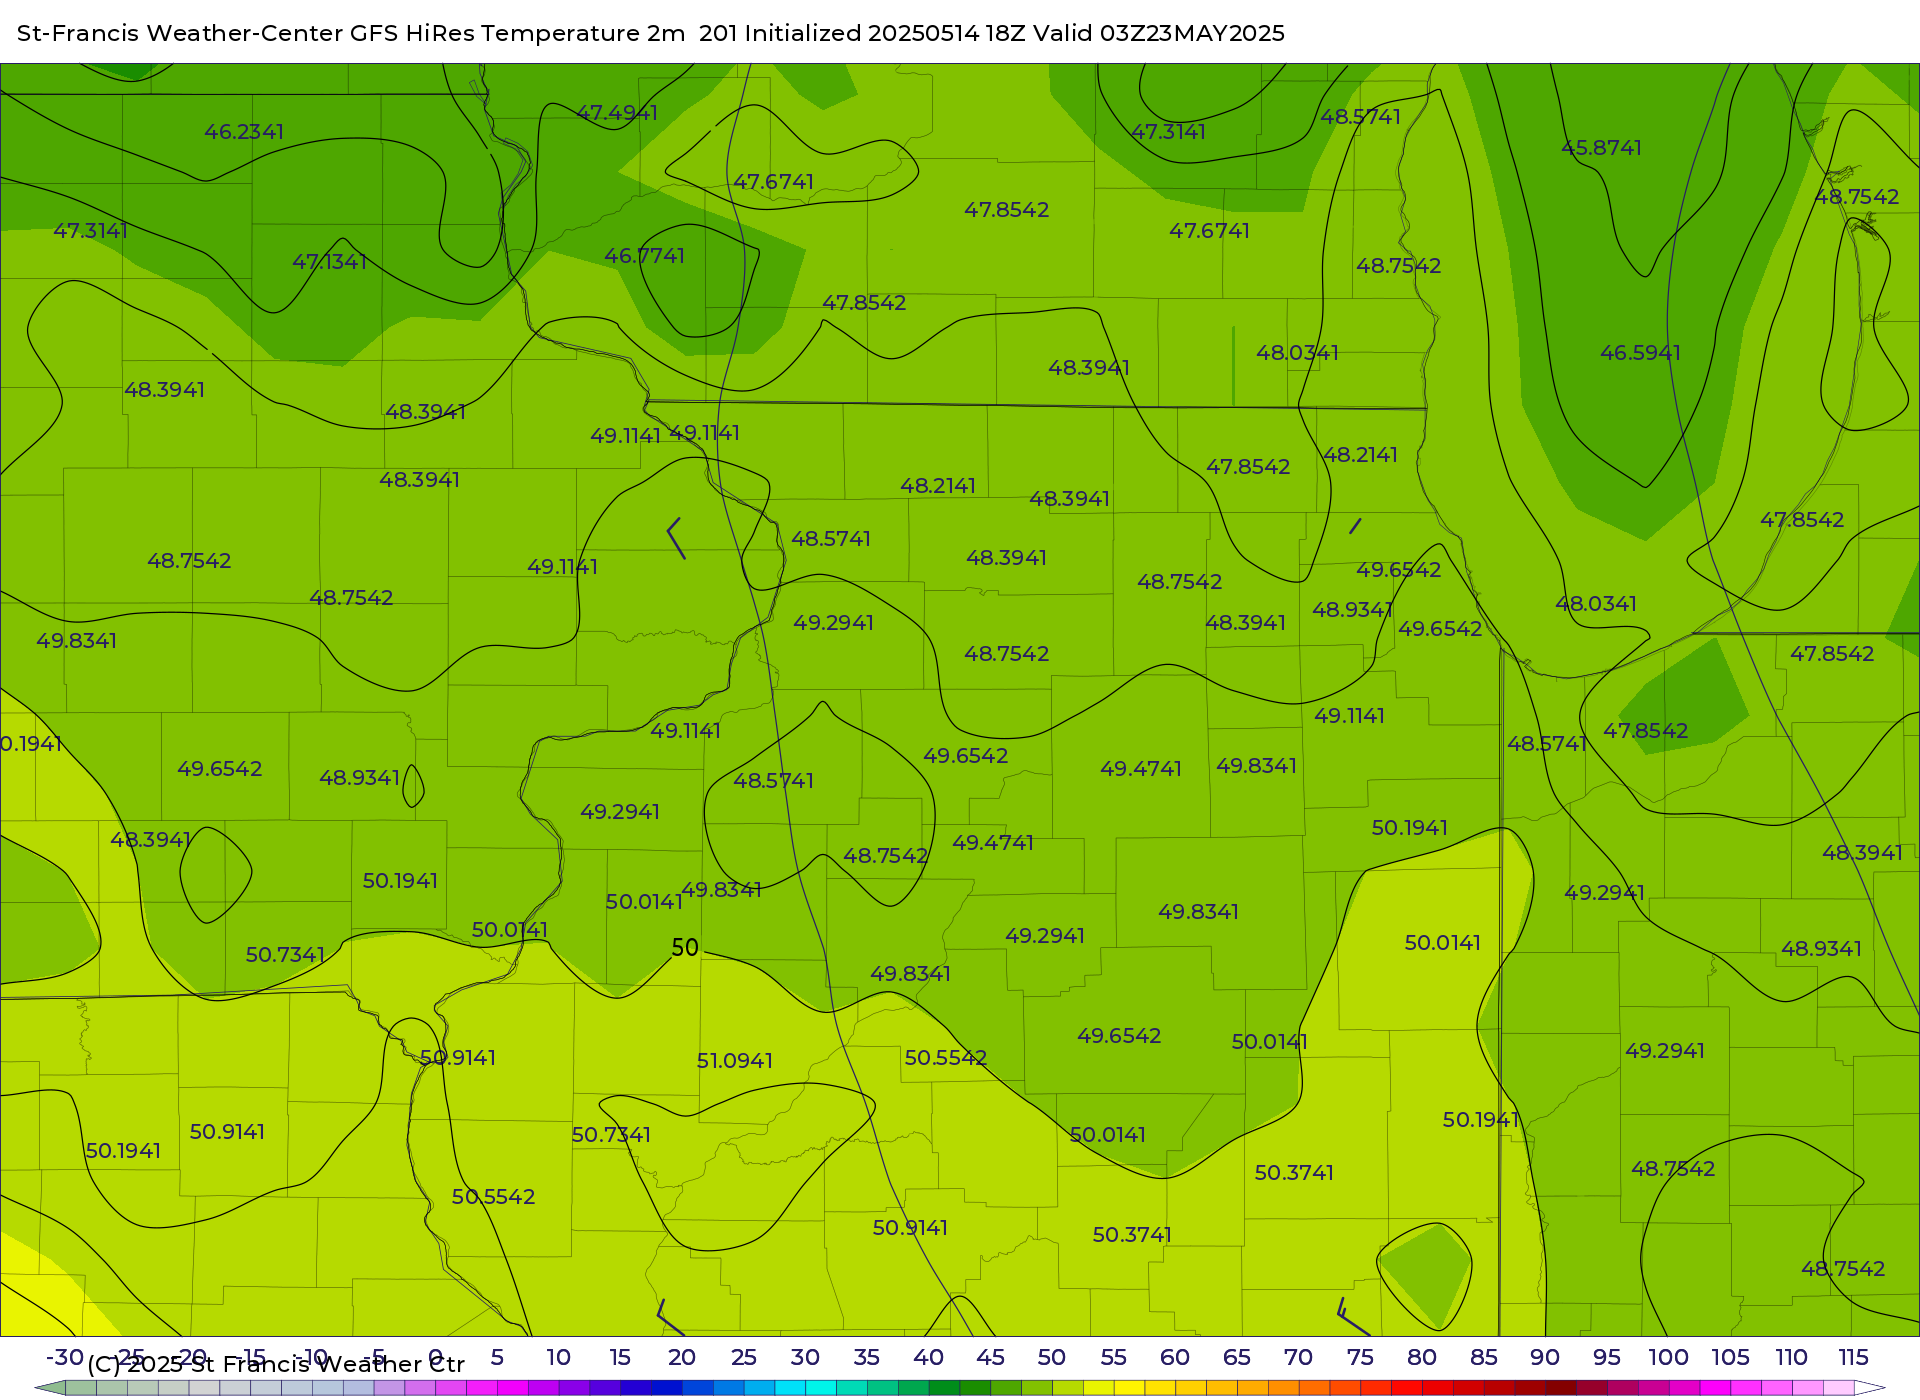Click the 20 label on the color scale
This screenshot has height=1400, width=1920.
[682, 1358]
